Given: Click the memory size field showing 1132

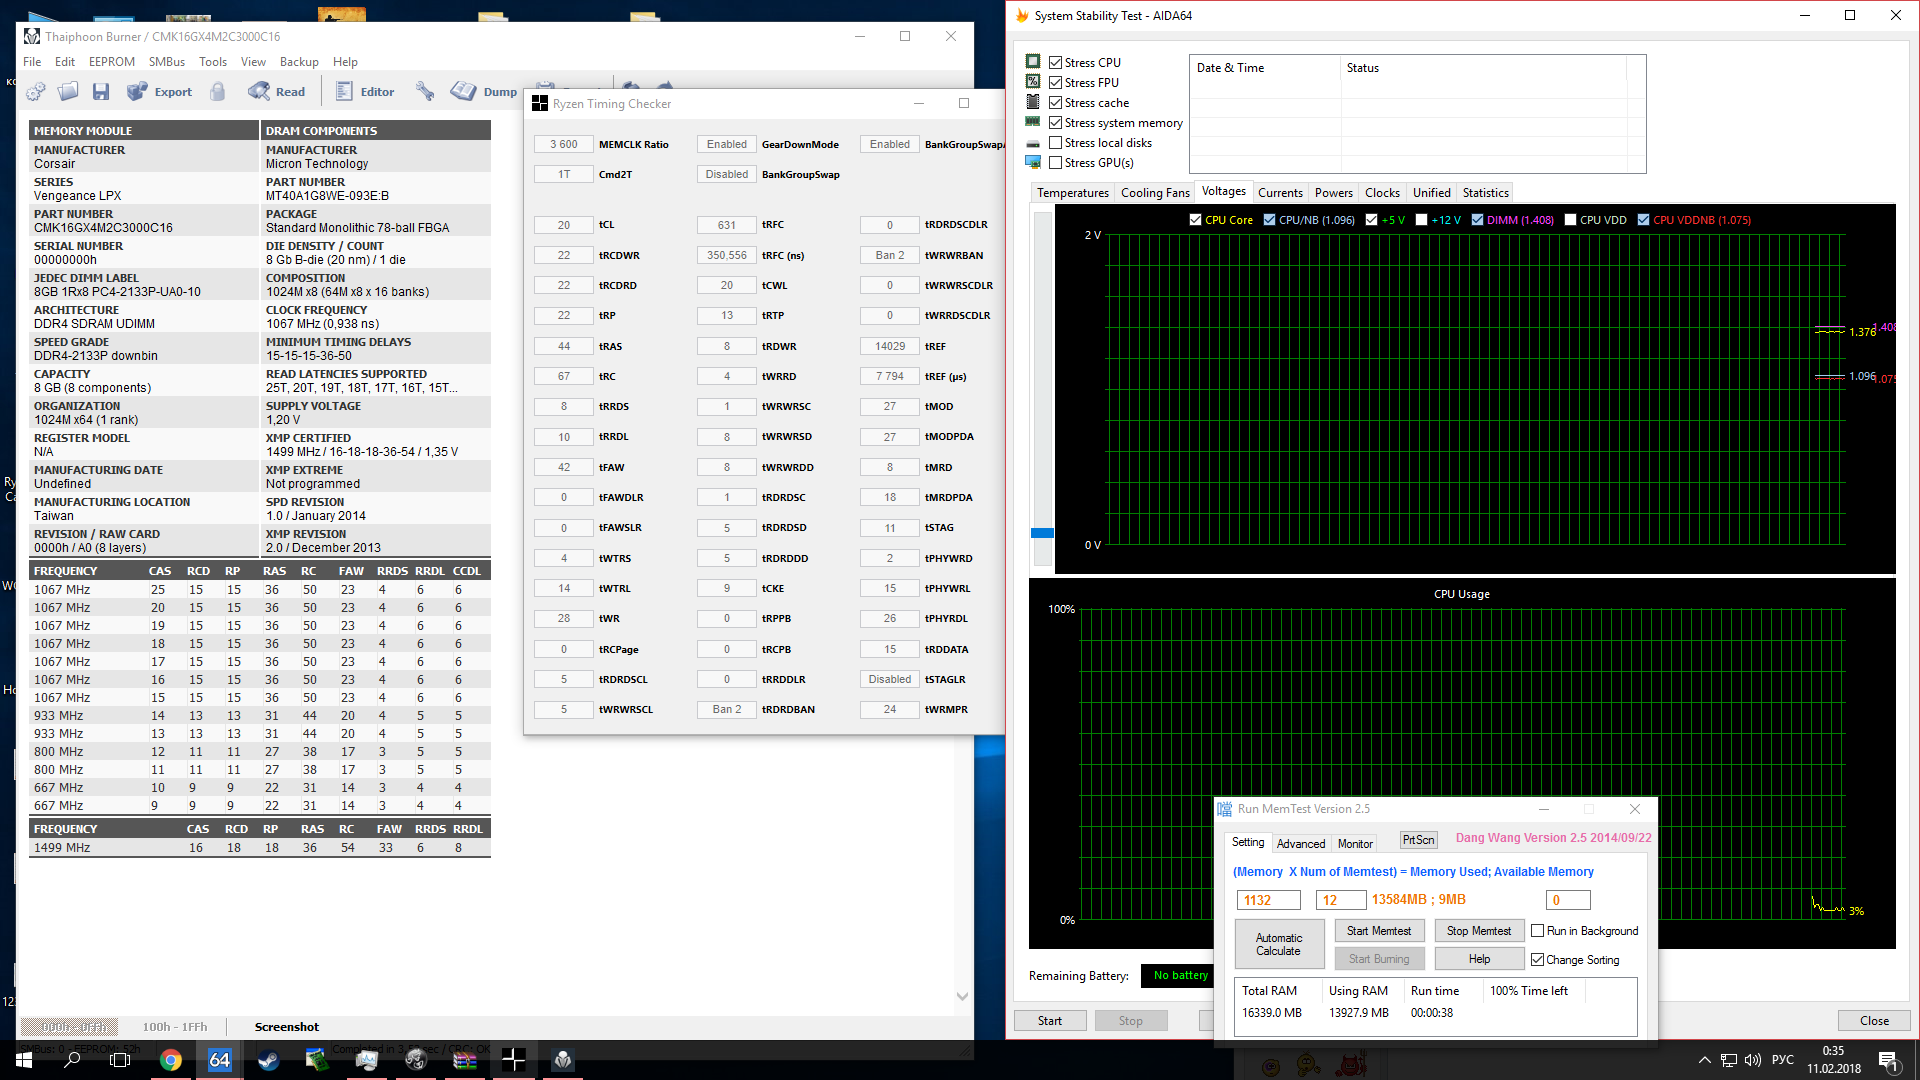Looking at the screenshot, I should pyautogui.click(x=1268, y=900).
